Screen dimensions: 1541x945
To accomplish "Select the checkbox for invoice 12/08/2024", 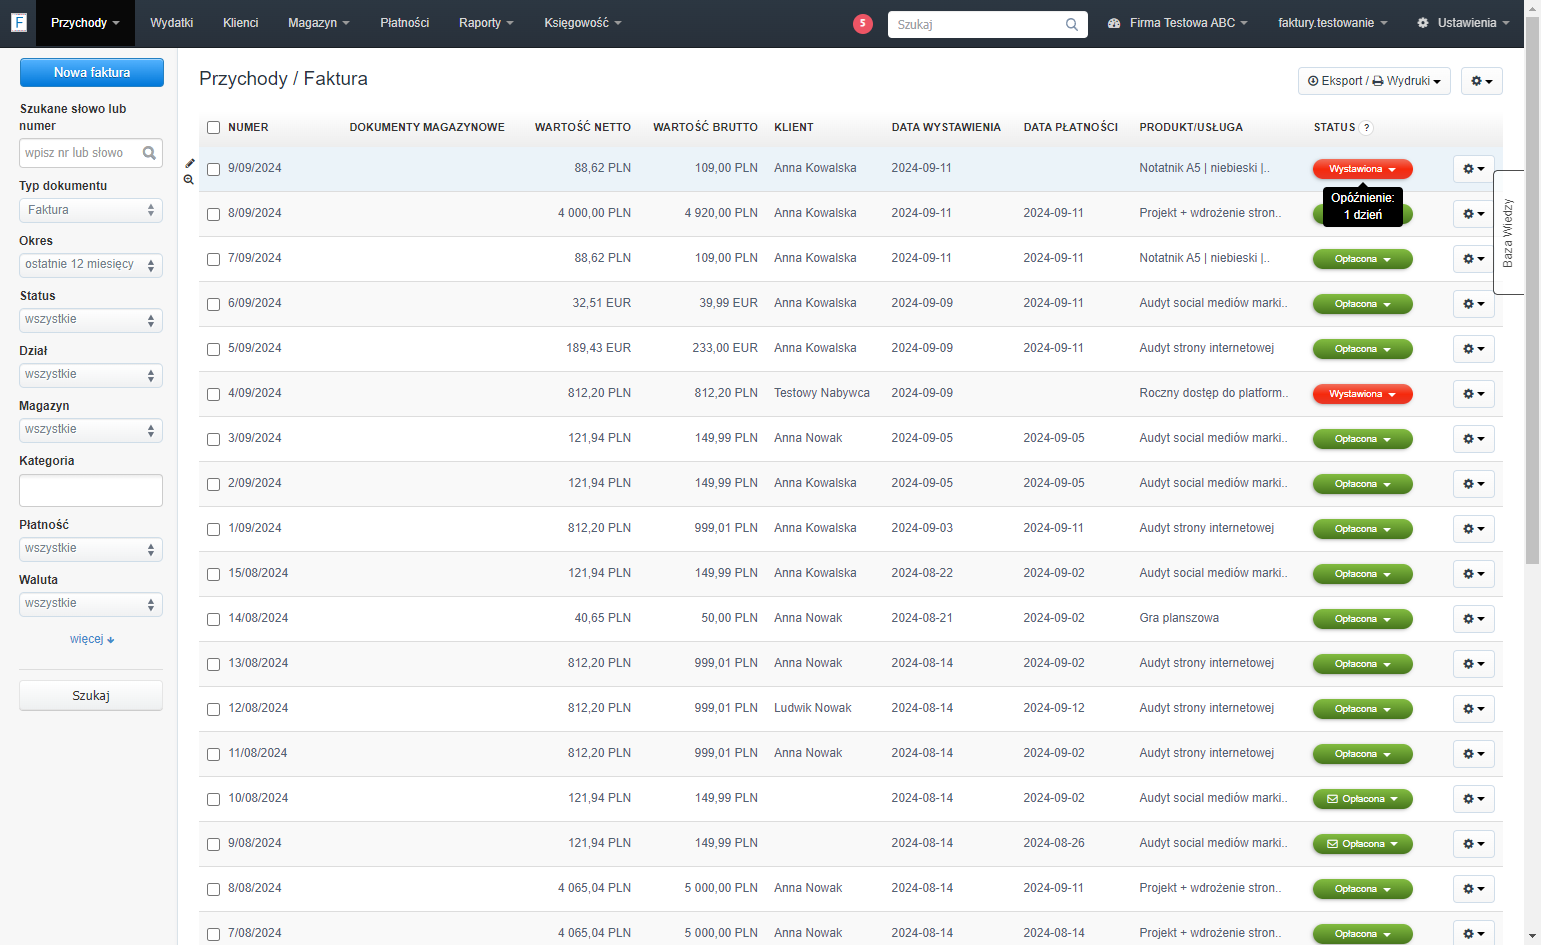I will [213, 709].
